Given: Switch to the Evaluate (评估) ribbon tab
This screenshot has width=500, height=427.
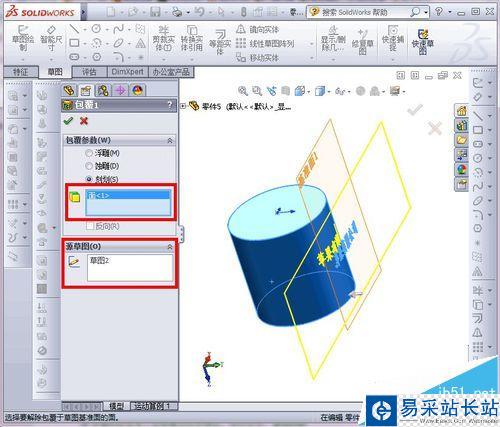Looking at the screenshot, I should (89, 72).
